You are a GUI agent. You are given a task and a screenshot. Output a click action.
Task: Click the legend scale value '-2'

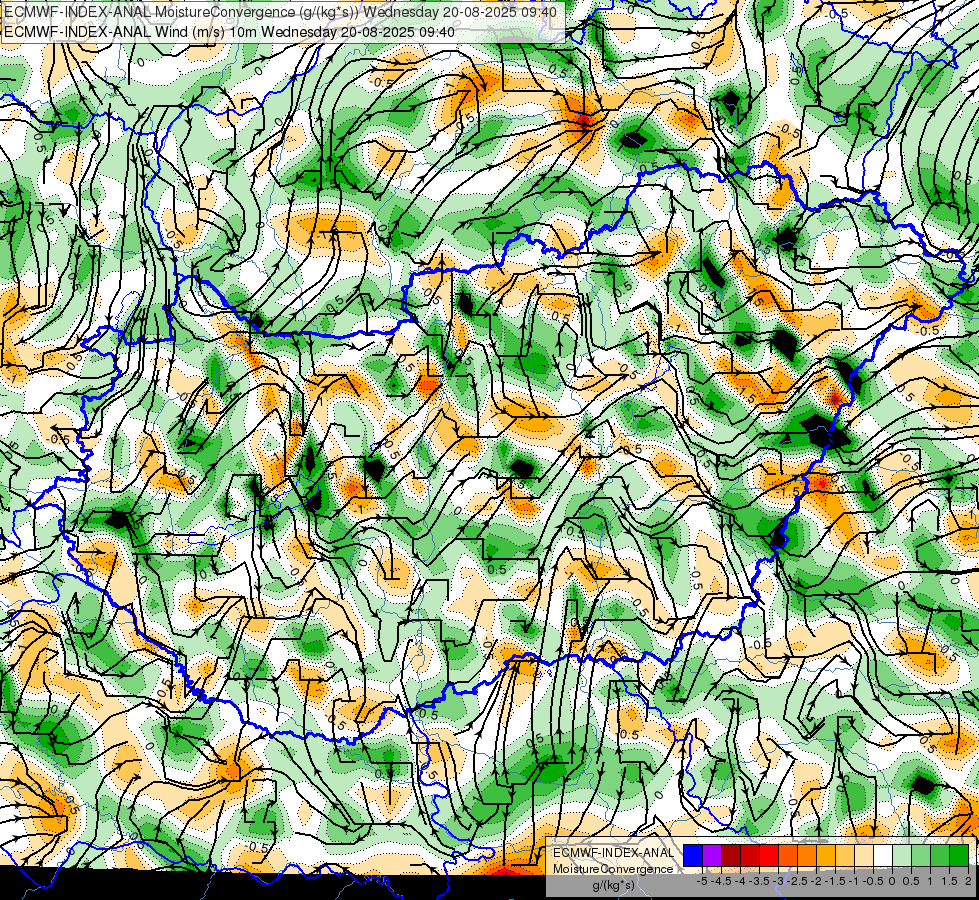pos(816,881)
